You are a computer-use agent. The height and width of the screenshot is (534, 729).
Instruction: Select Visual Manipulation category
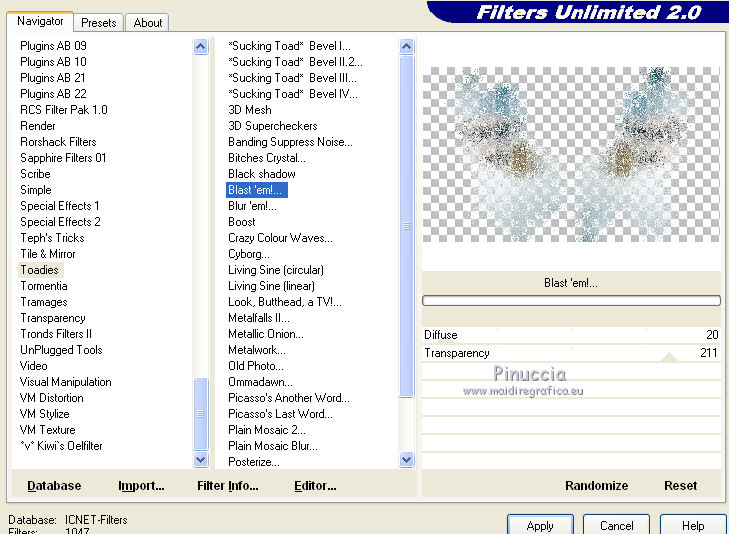click(x=66, y=382)
